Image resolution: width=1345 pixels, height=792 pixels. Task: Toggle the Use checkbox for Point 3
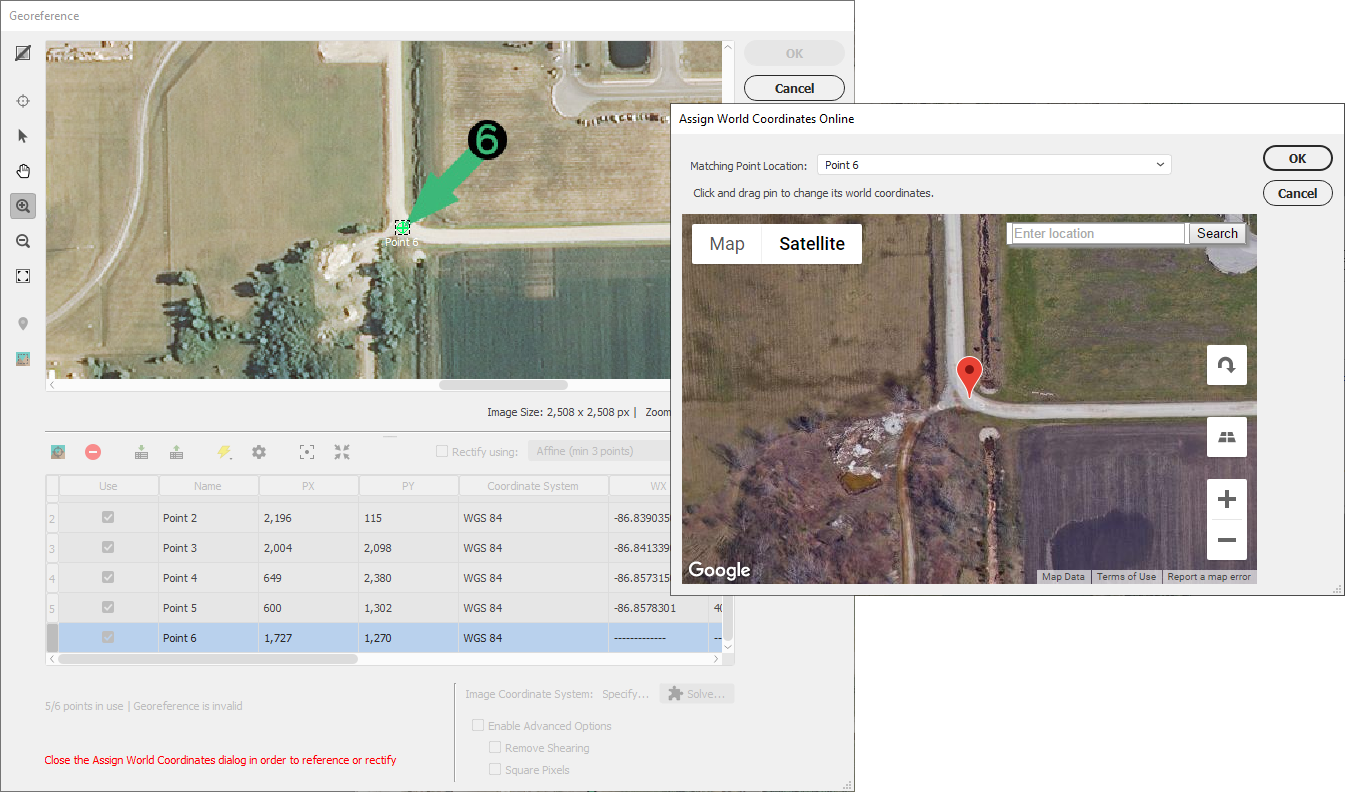(108, 547)
